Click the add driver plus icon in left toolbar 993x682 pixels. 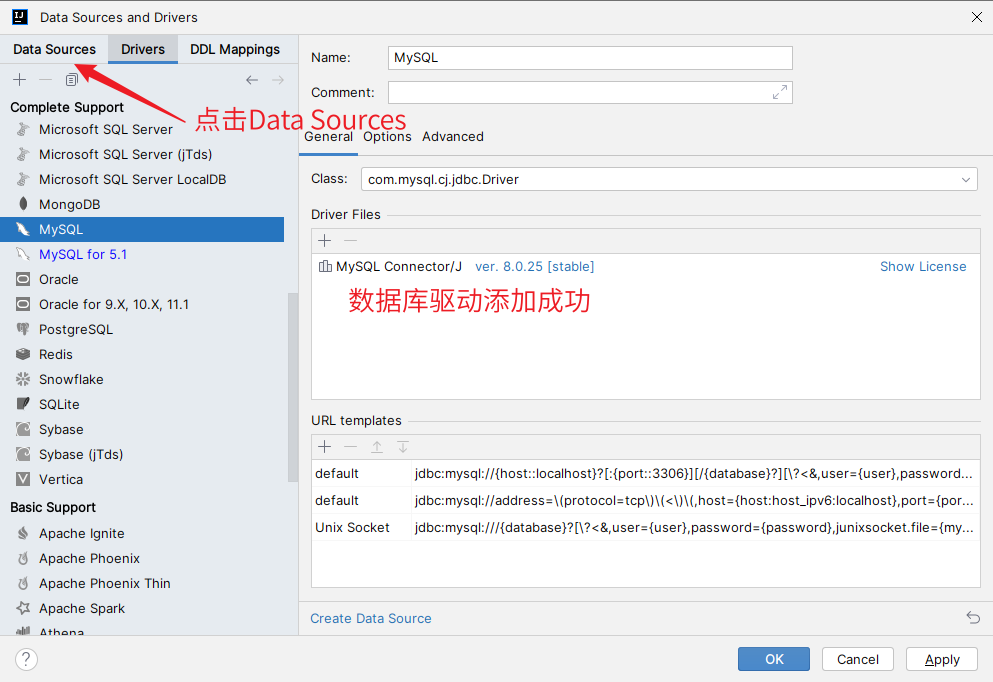19,80
